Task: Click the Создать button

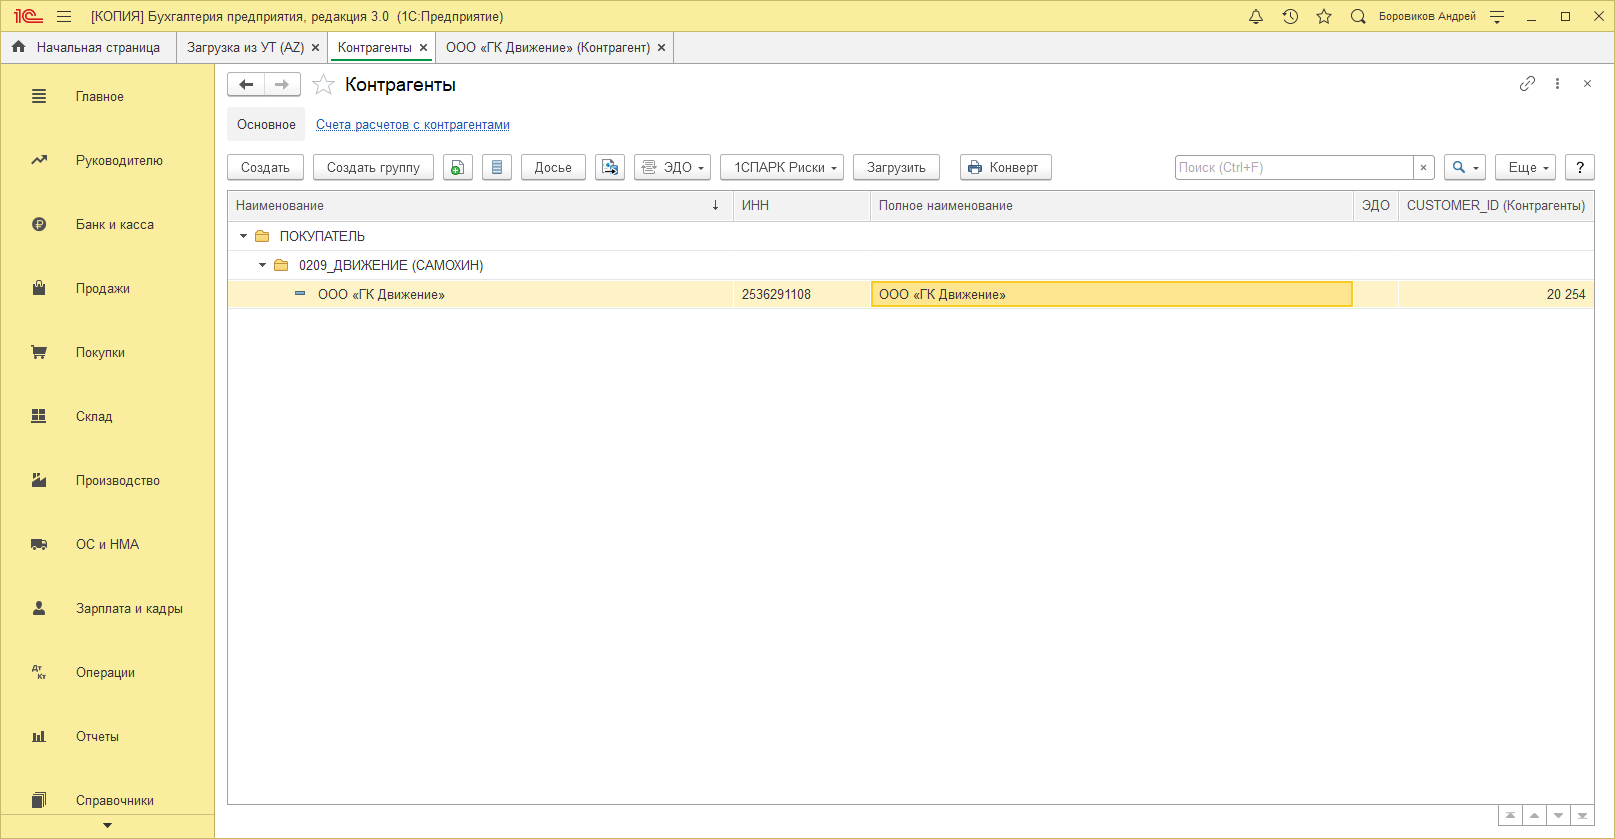Action: [265, 168]
